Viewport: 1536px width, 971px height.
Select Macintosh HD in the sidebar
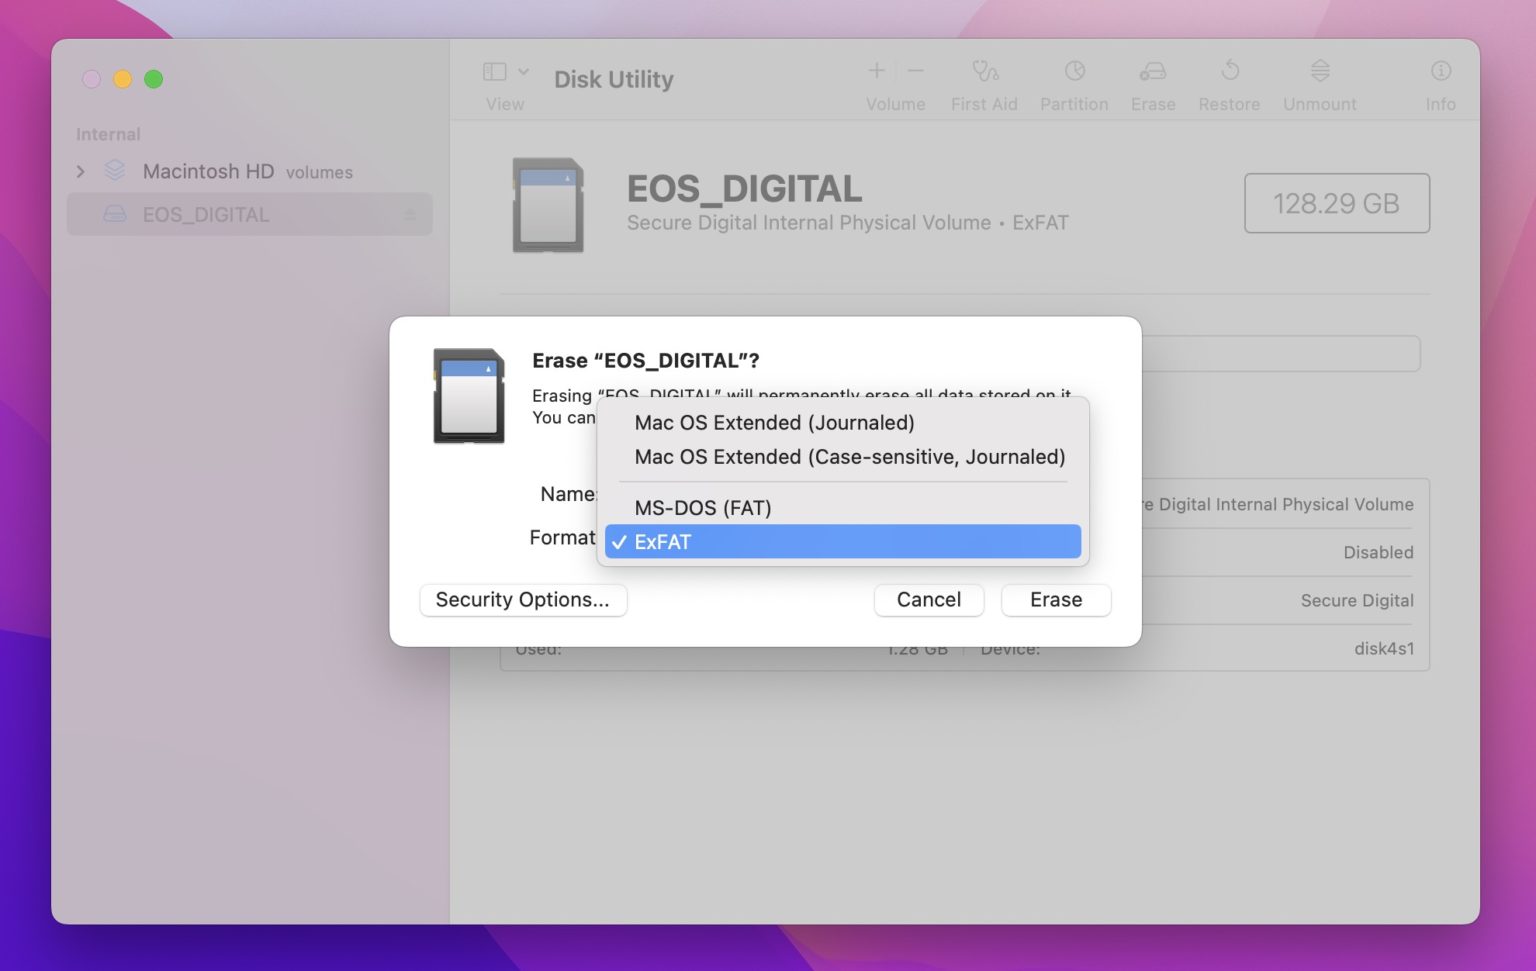coord(249,172)
